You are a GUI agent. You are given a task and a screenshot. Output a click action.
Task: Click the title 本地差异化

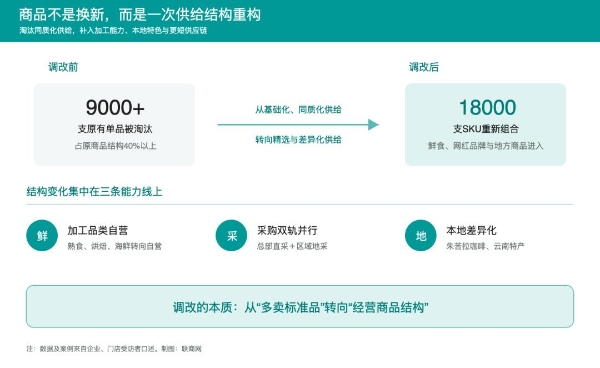[x=471, y=230]
